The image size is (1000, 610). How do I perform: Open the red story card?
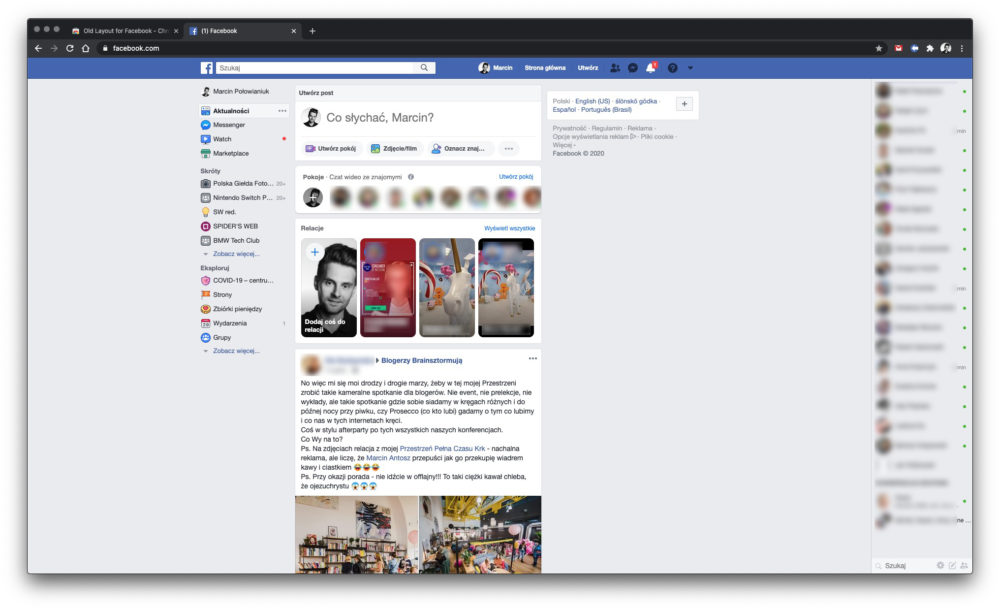[388, 288]
